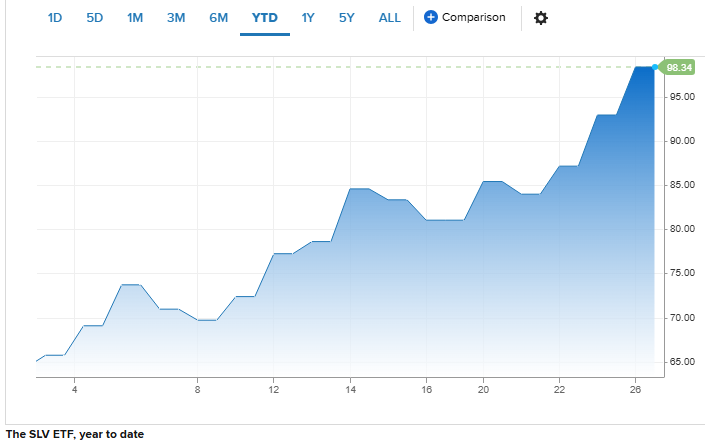This screenshot has width=705, height=442.
Task: Click the active YTD tab
Action: coord(264,18)
